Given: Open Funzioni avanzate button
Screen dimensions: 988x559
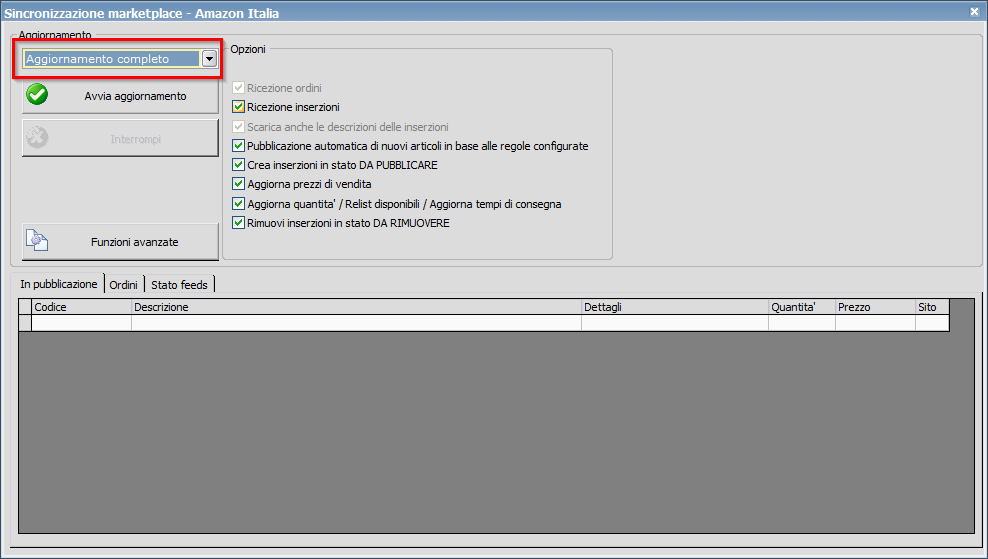Looking at the screenshot, I should tap(120, 241).
